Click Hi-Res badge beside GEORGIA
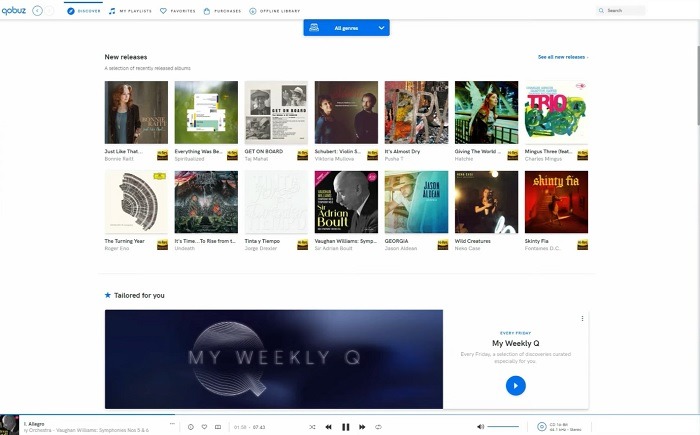Image resolution: width=700 pixels, height=435 pixels. (x=443, y=245)
